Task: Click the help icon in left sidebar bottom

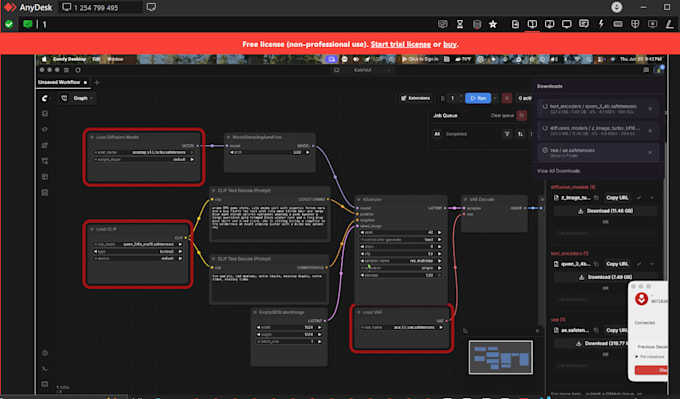Action: coord(45,353)
